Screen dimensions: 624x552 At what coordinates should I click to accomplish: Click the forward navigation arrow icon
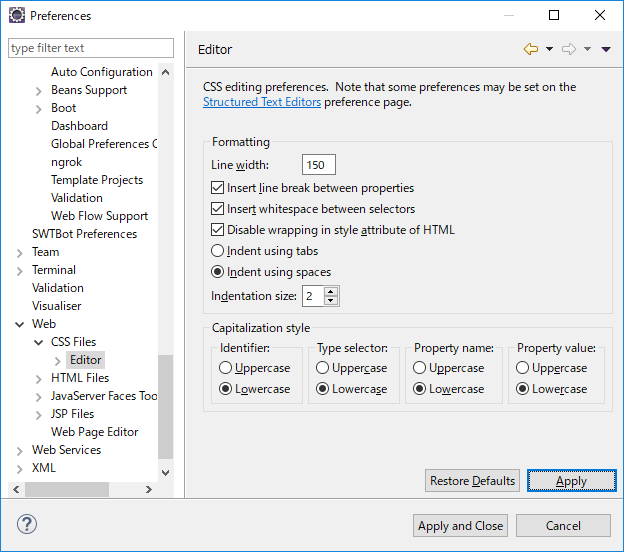[569, 49]
